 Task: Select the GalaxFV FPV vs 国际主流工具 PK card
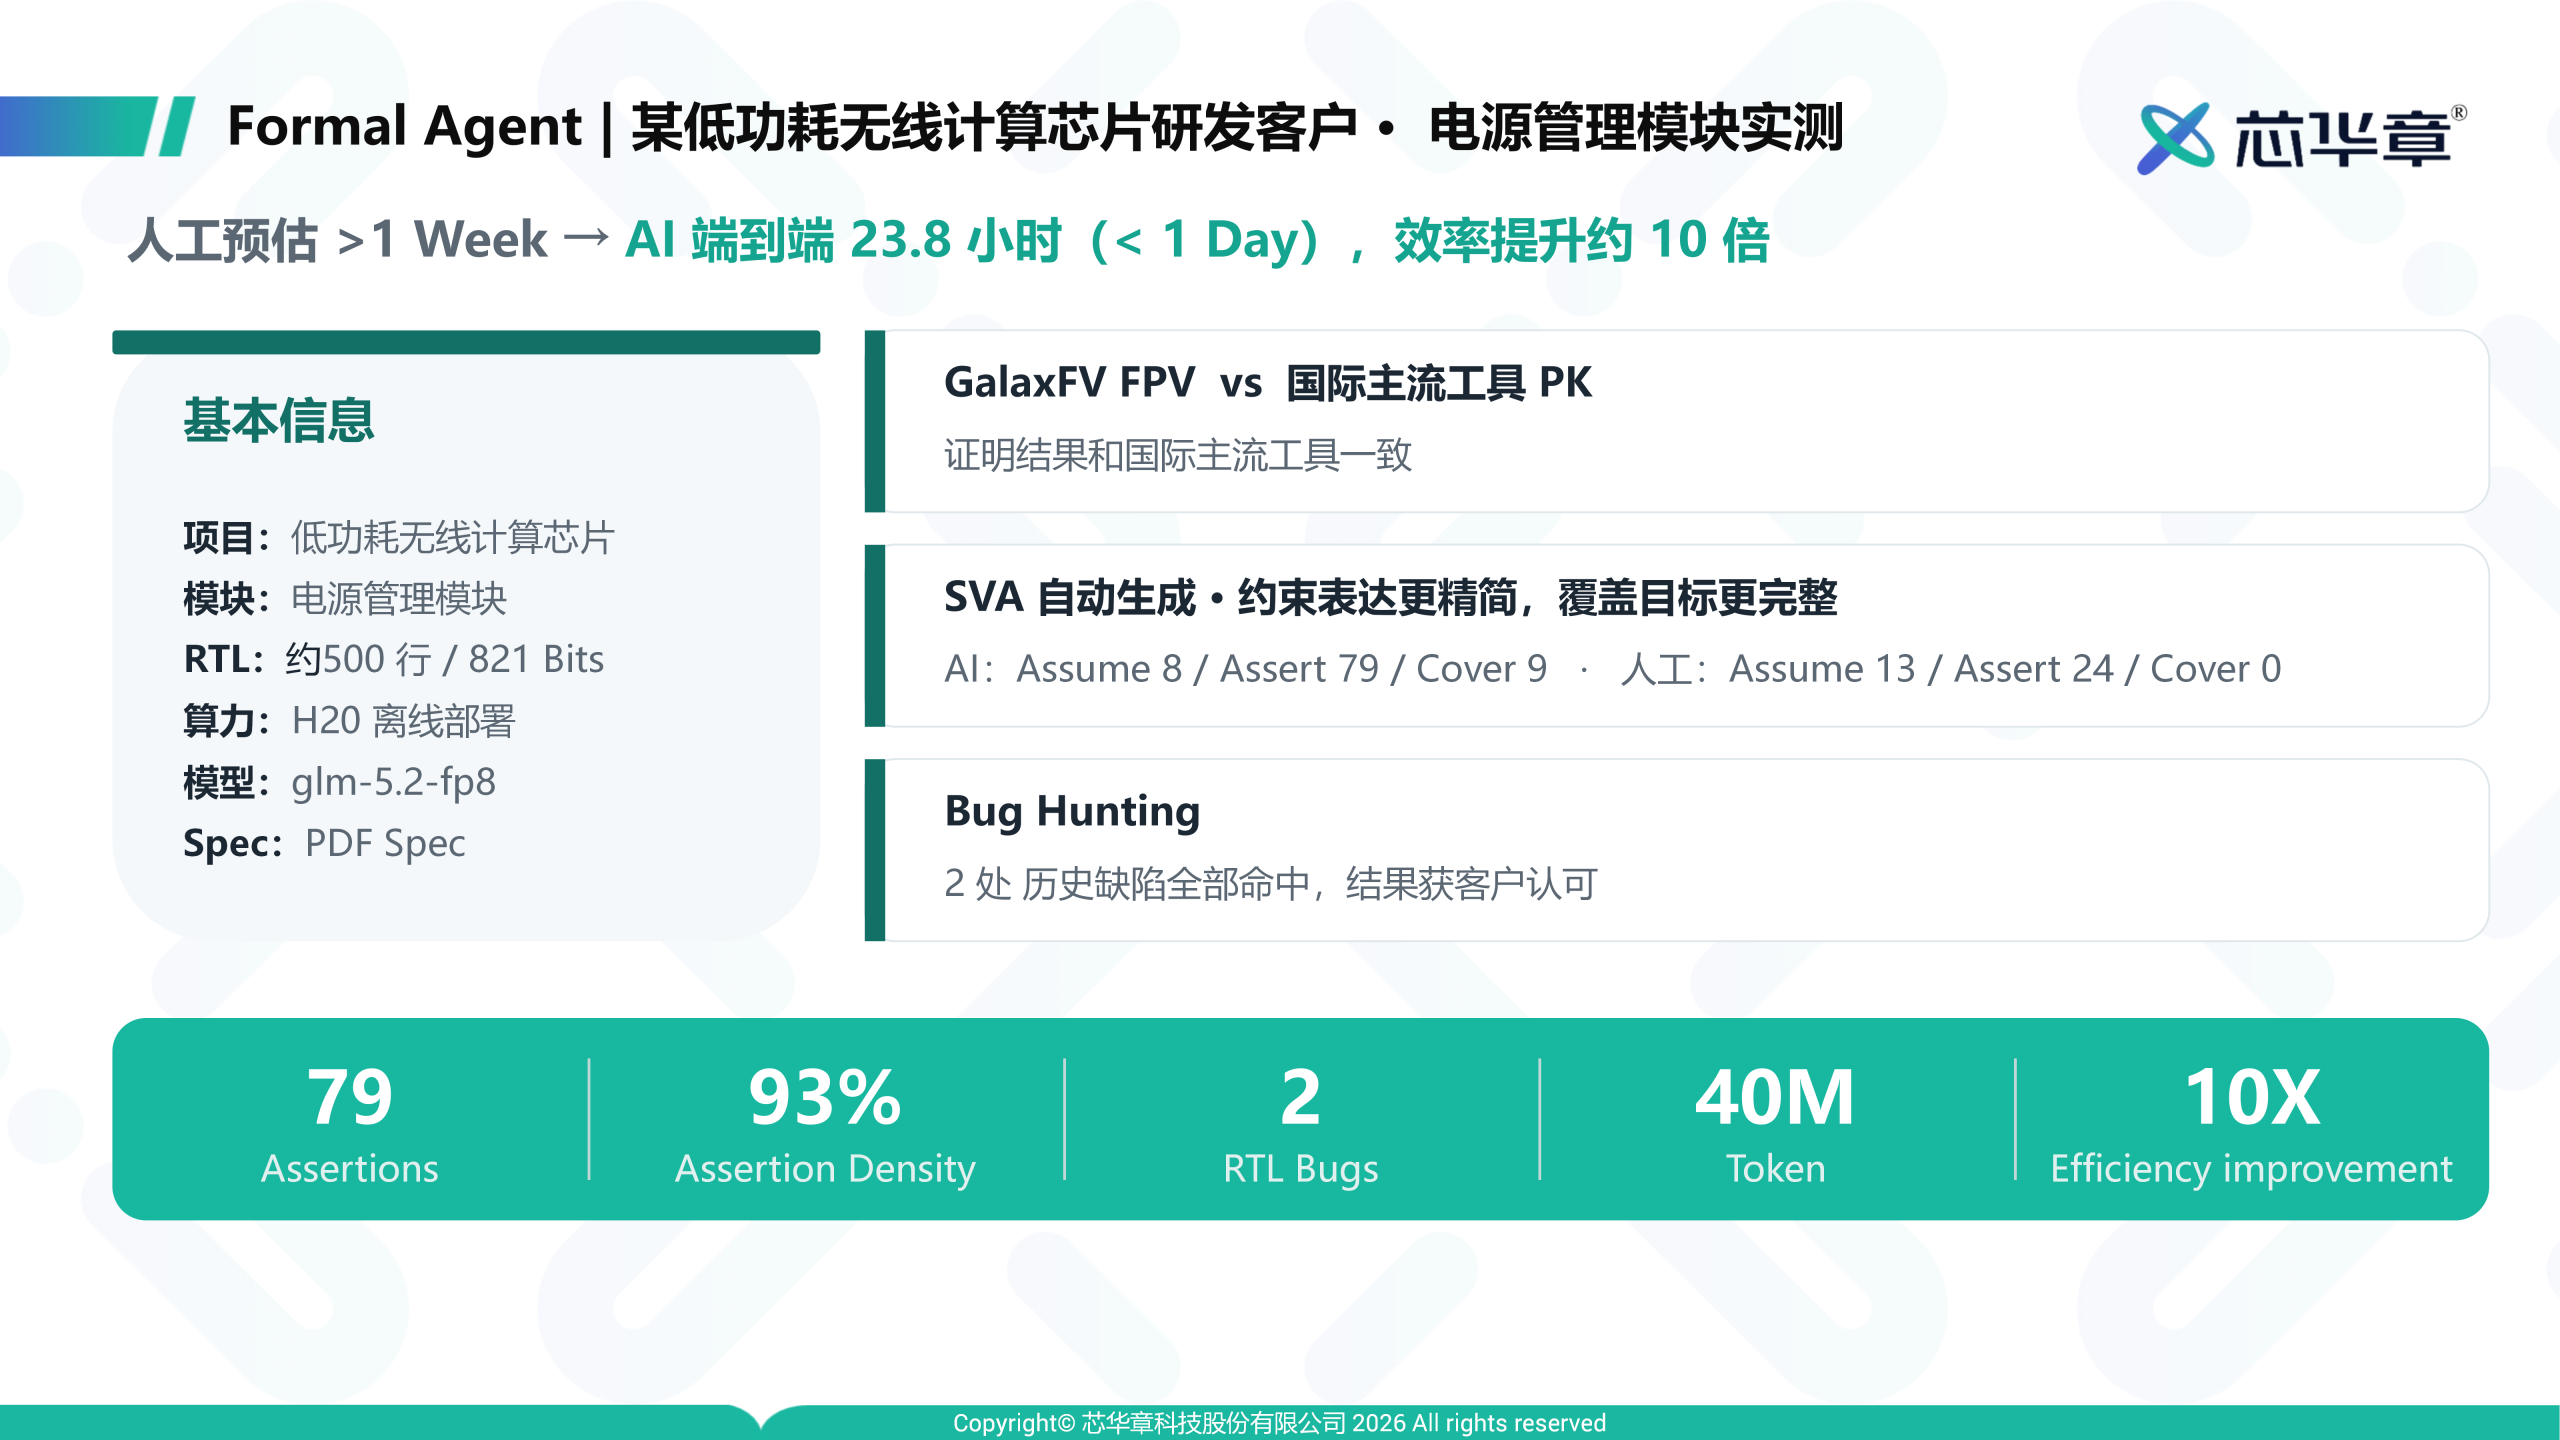tap(1676, 421)
